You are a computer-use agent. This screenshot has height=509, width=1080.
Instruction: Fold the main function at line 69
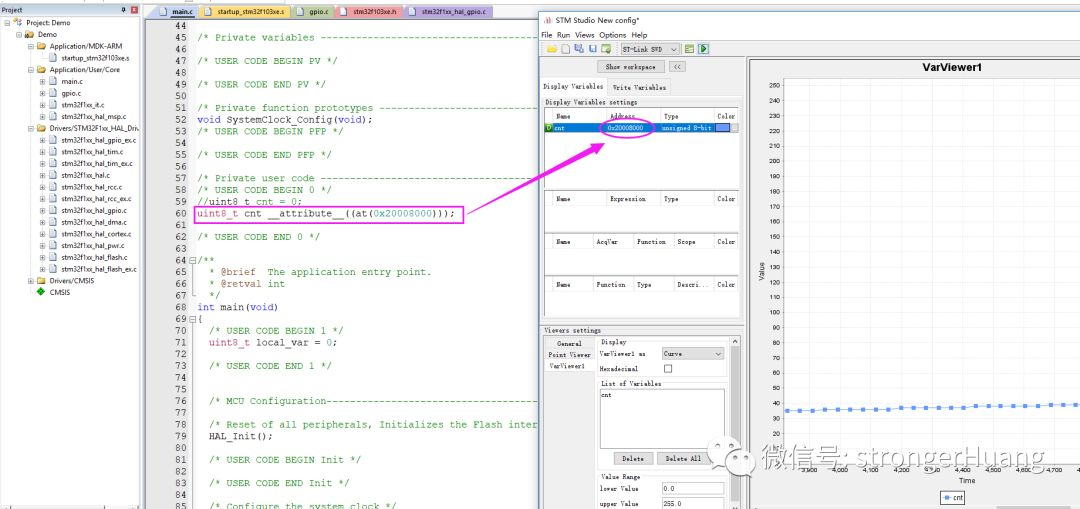192,319
